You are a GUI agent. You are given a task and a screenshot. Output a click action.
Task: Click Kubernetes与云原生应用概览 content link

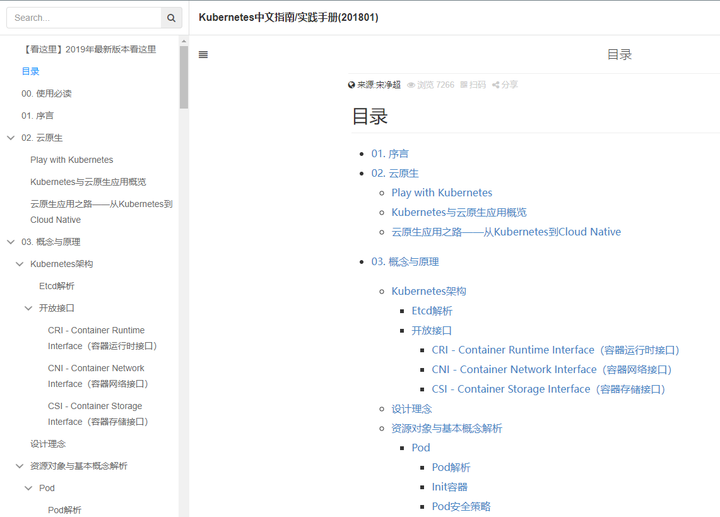point(459,212)
